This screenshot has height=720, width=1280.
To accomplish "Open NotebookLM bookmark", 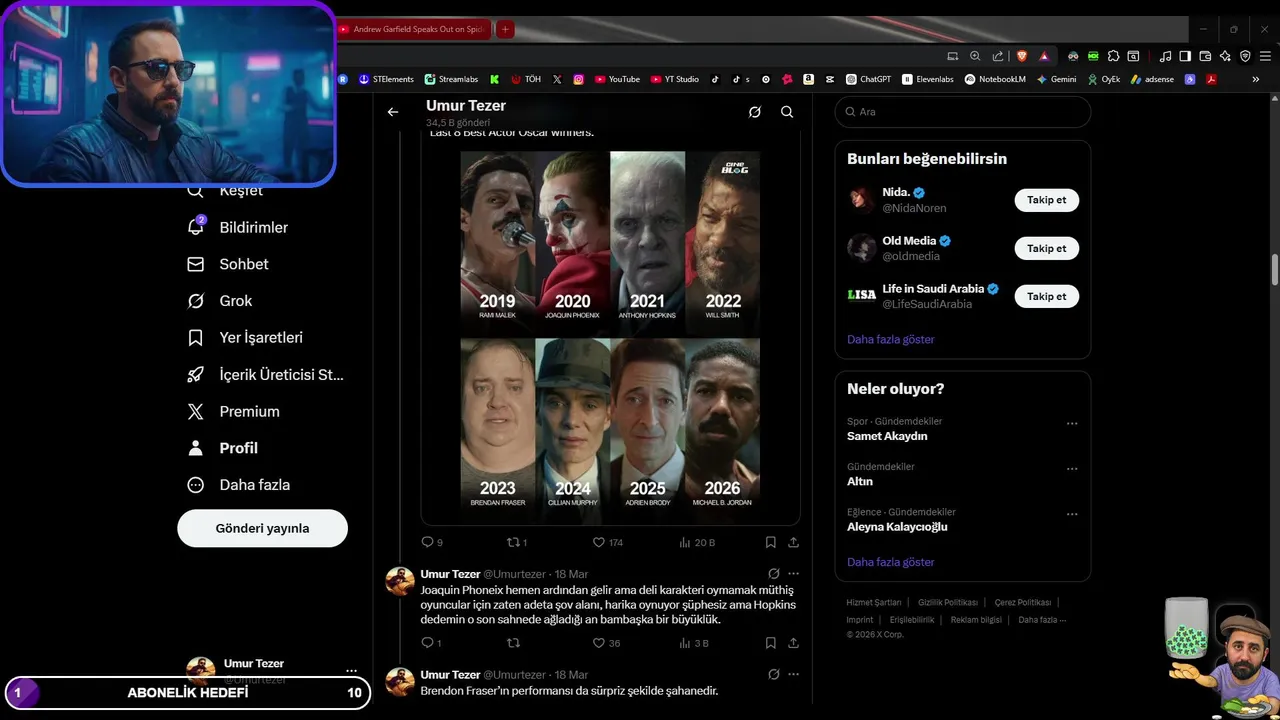I will (x=995, y=79).
